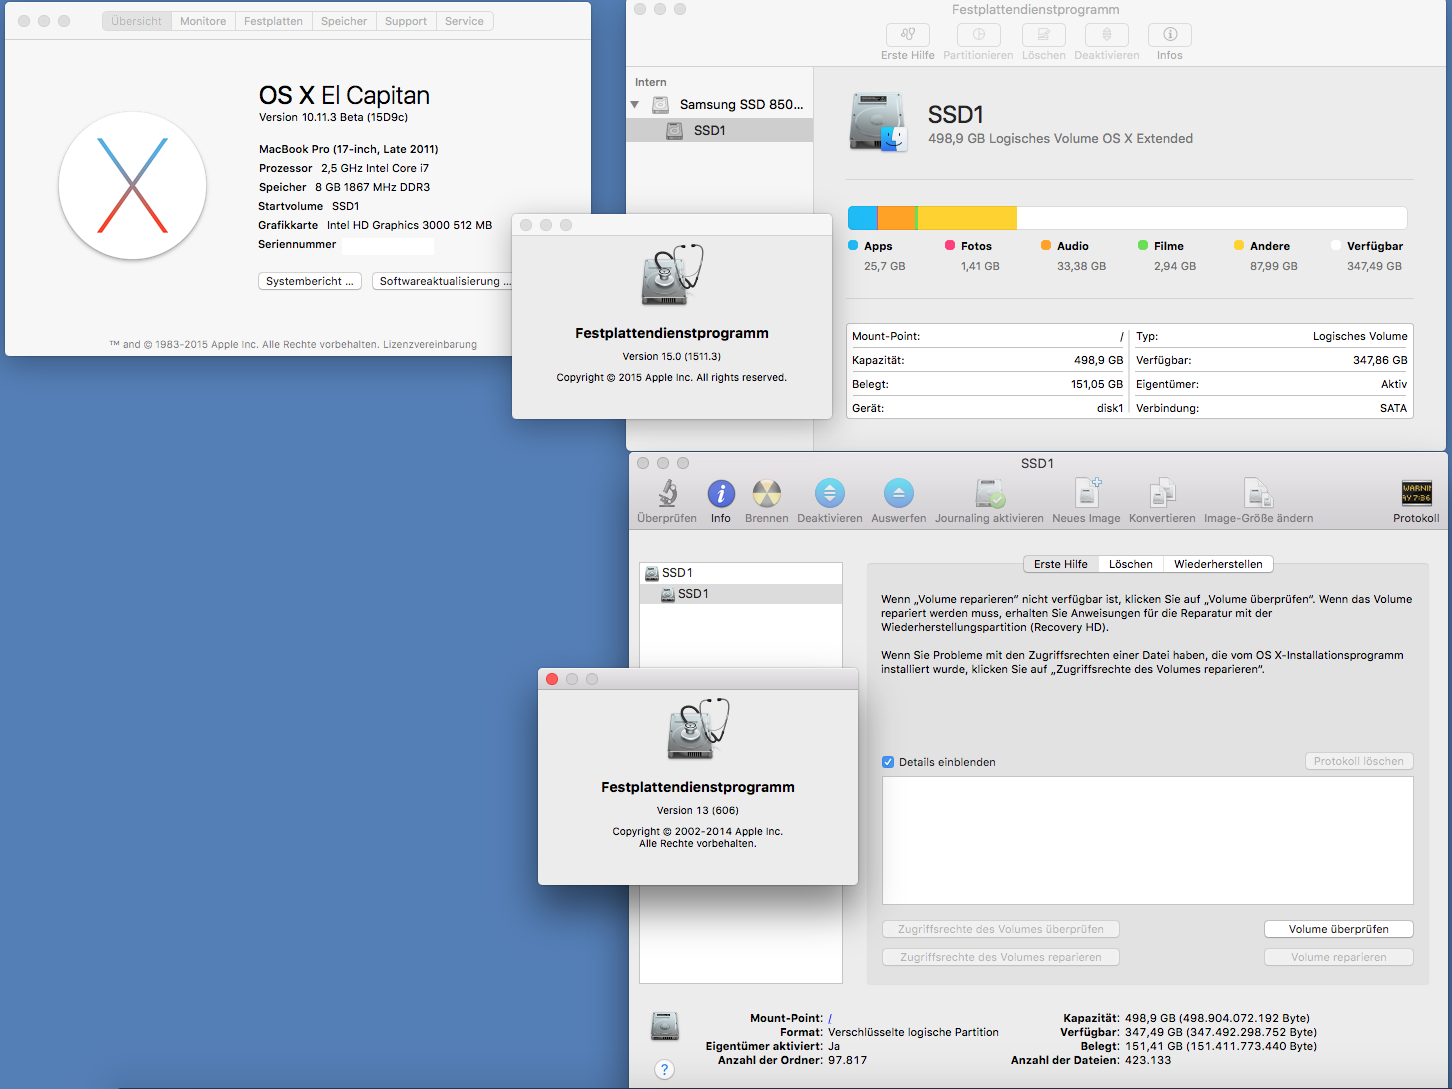The height and width of the screenshot is (1089, 1452).
Task: Select indented SSD1 volume in old disk utility list
Action: pos(741,594)
